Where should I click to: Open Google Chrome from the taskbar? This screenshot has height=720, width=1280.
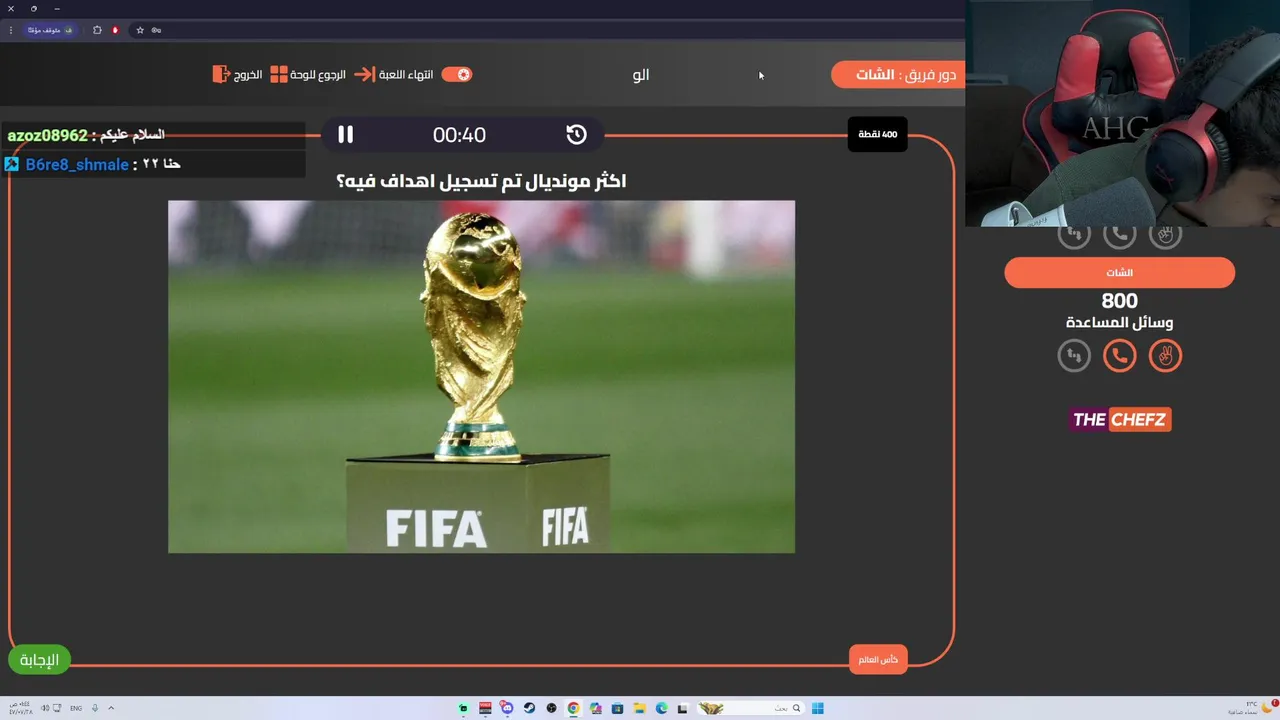pos(573,708)
